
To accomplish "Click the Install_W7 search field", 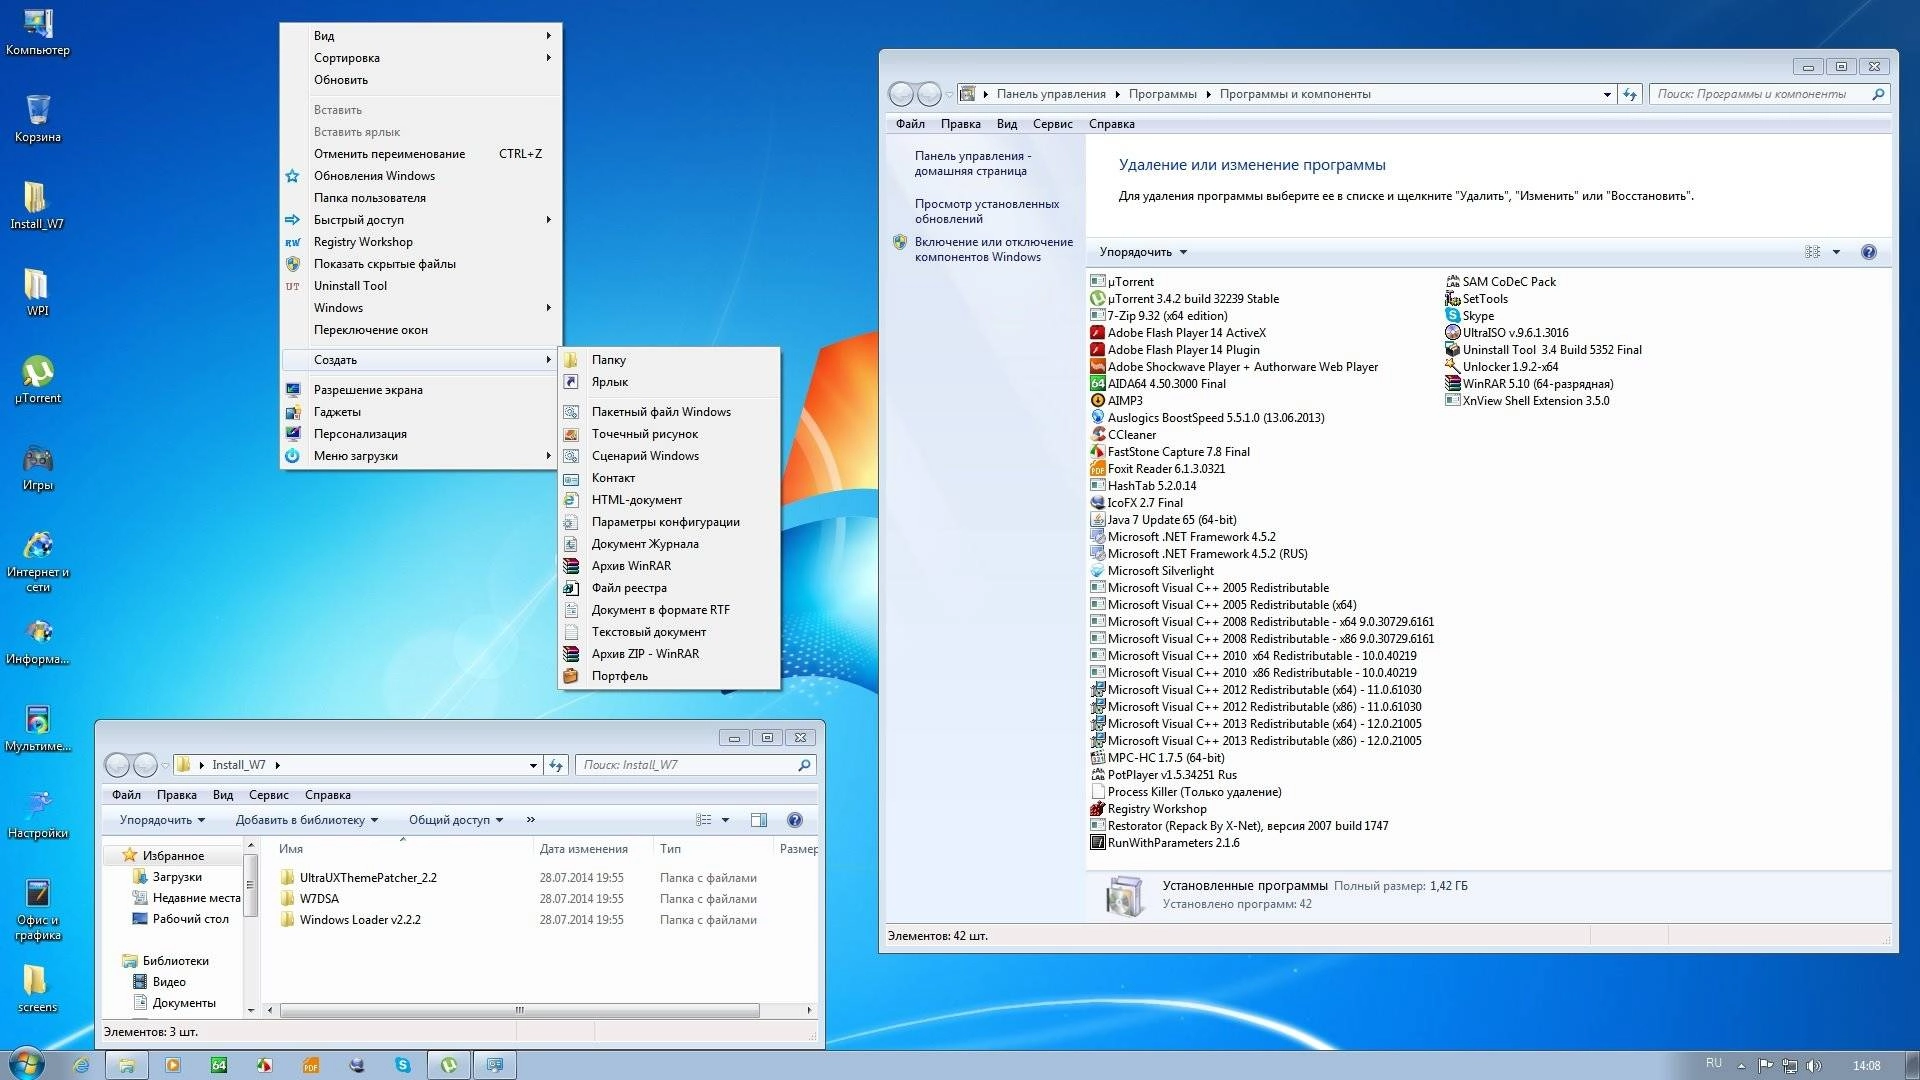I will pyautogui.click(x=696, y=765).
